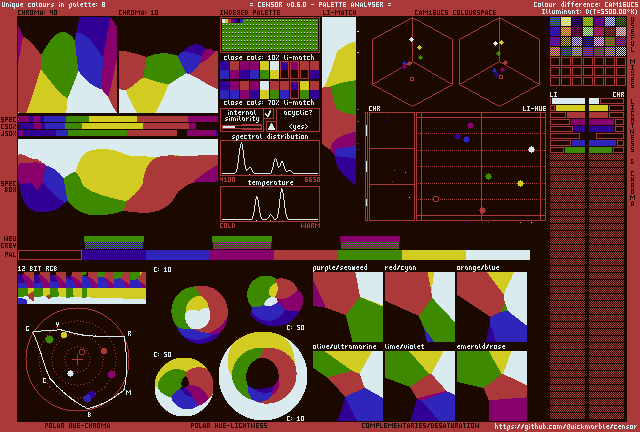
Task: Click the indexed palette green dotted grid
Action: [x=269, y=35]
